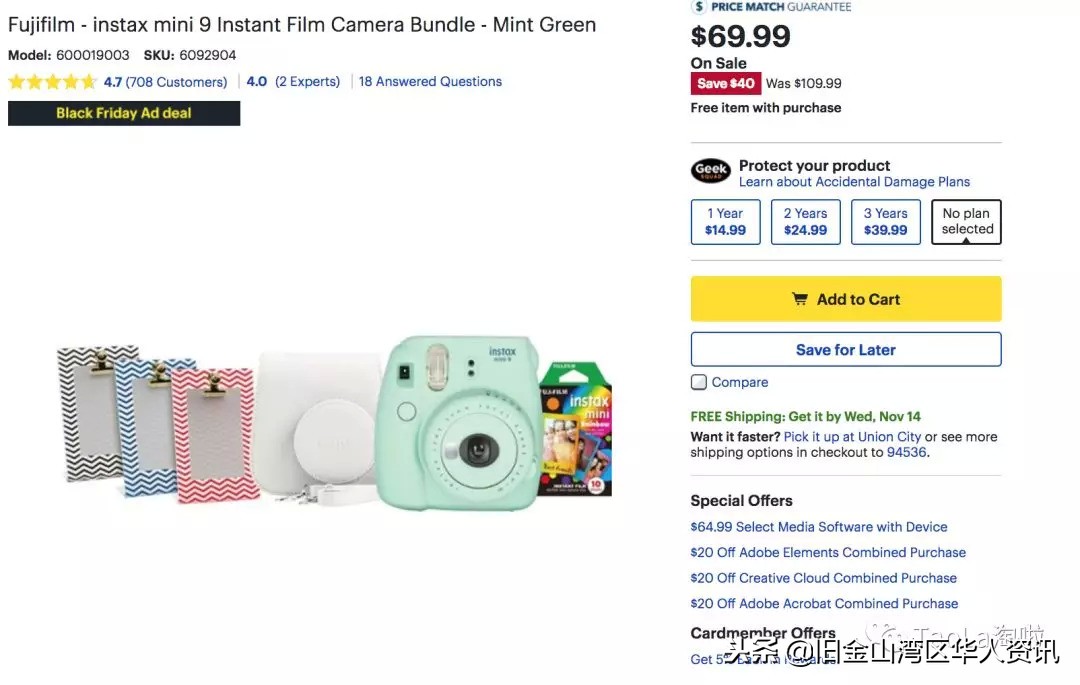Image resolution: width=1080 pixels, height=685 pixels.
Task: Click the Save for Later button
Action: (x=845, y=350)
